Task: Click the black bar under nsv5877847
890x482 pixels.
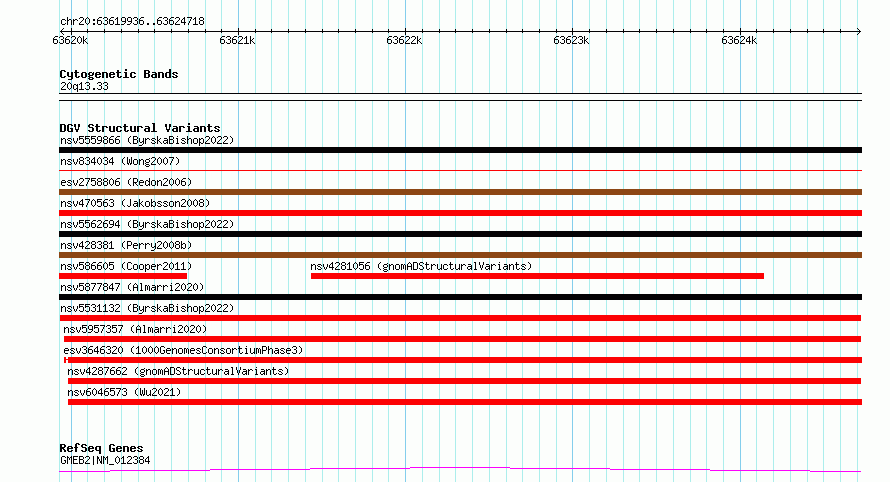Action: pos(460,297)
